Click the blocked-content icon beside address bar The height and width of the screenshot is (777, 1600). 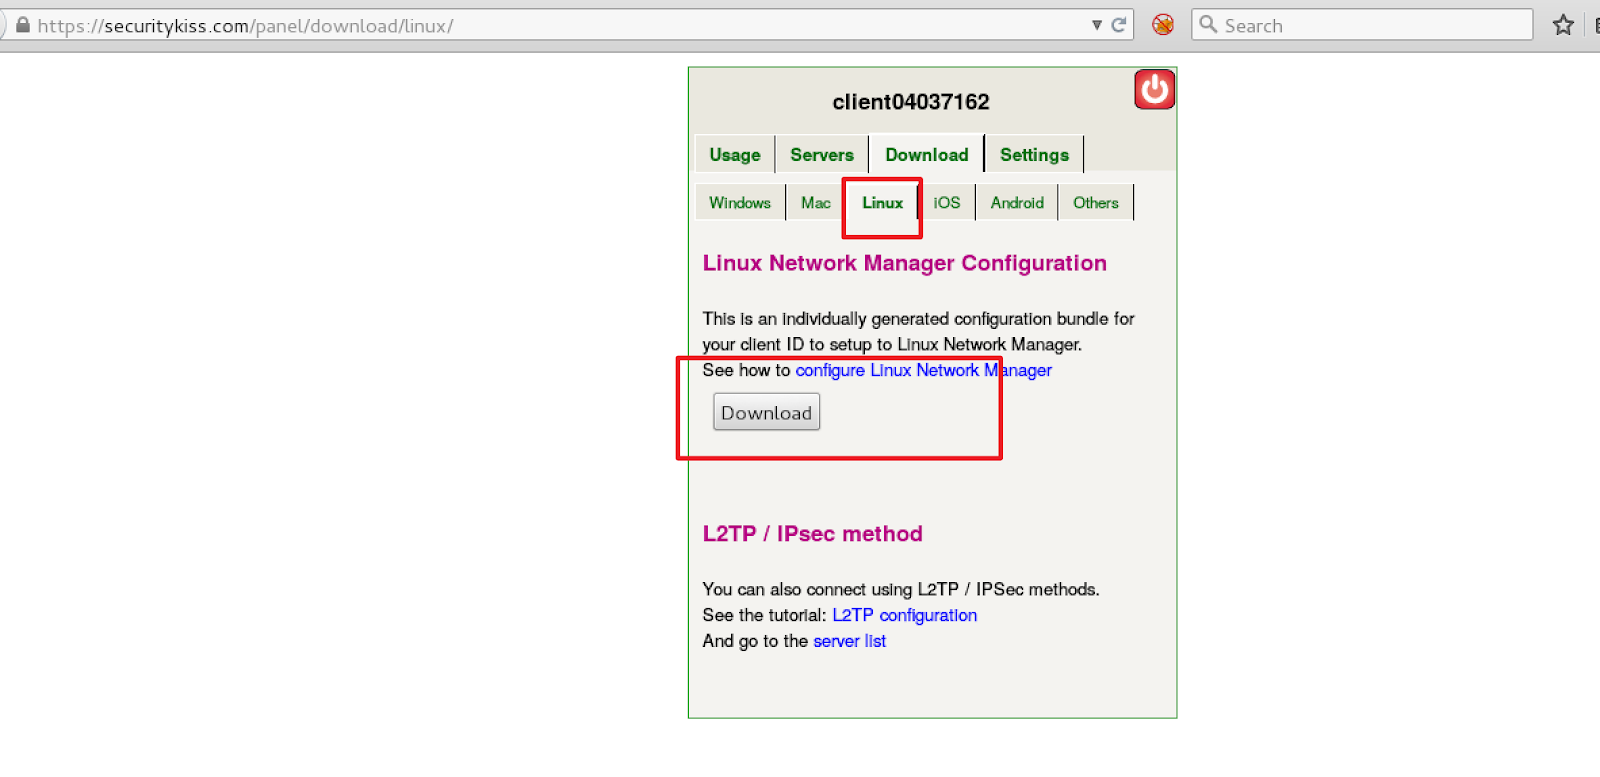(1162, 25)
